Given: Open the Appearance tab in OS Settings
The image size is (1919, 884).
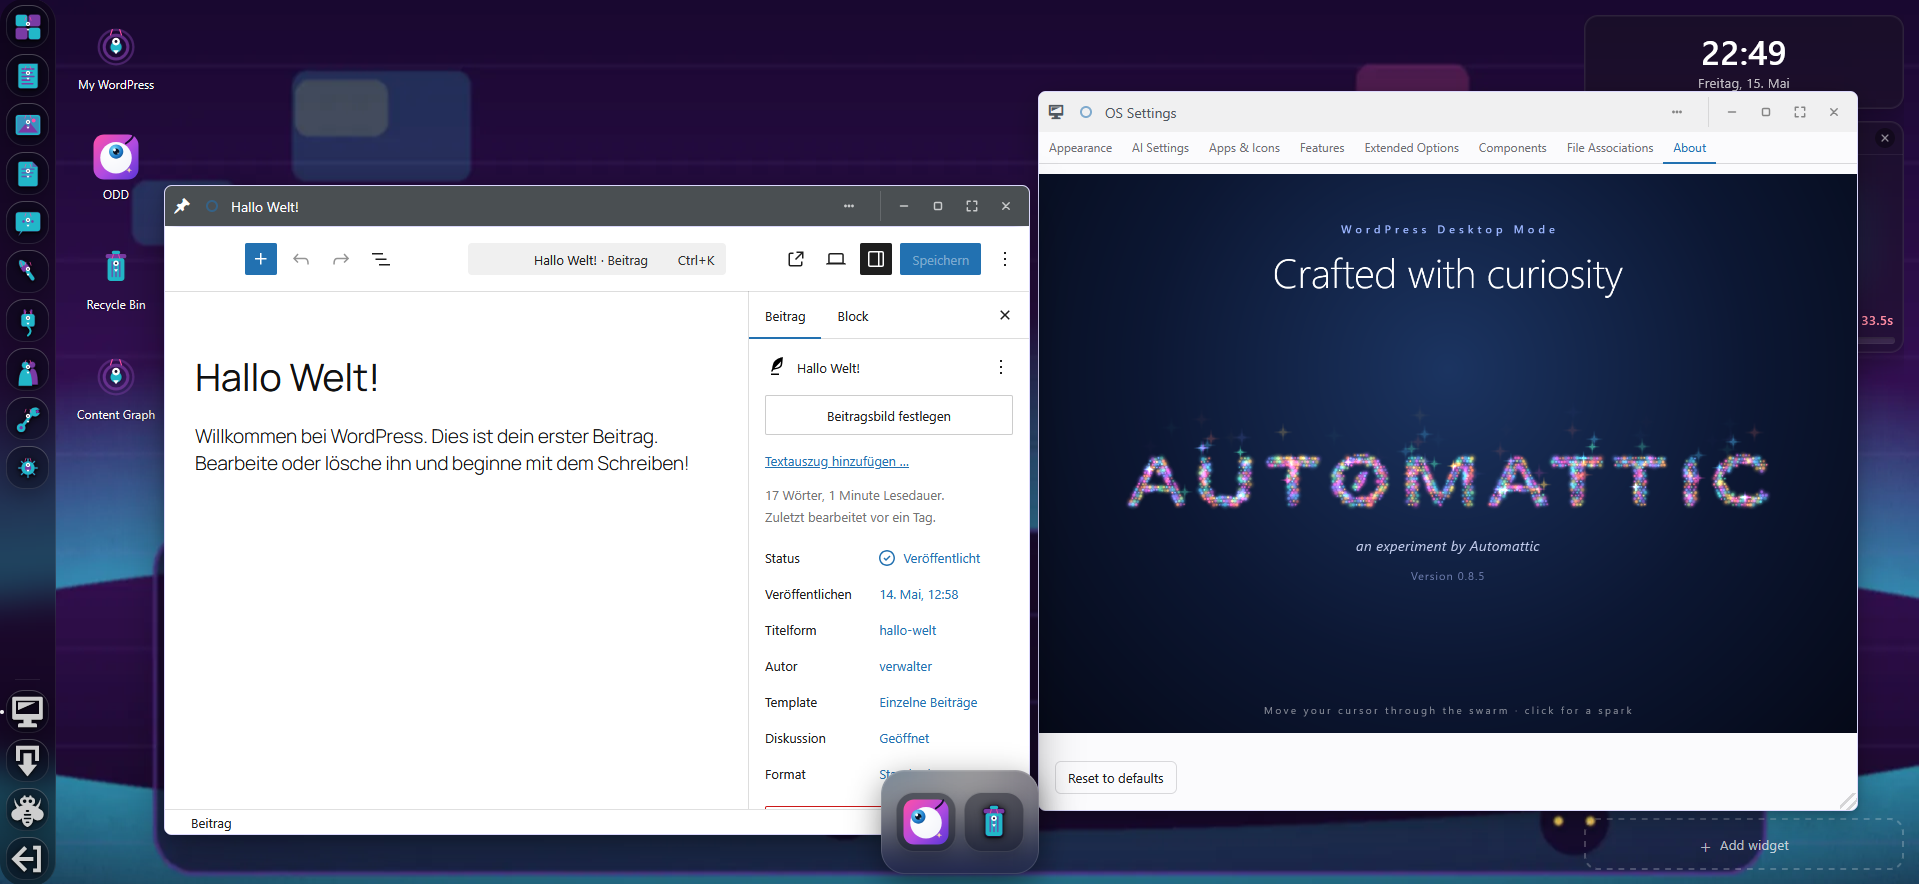Looking at the screenshot, I should click(x=1080, y=148).
